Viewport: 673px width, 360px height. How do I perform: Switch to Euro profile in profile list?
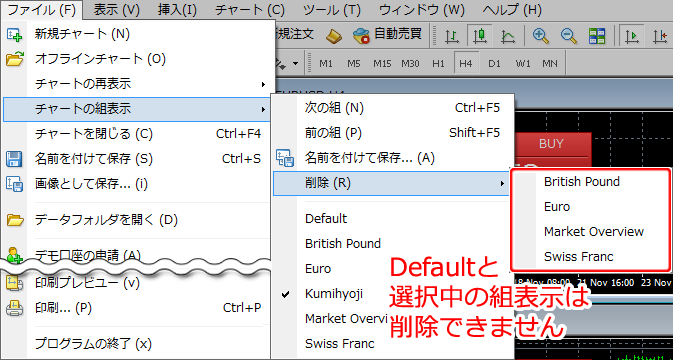click(x=318, y=269)
